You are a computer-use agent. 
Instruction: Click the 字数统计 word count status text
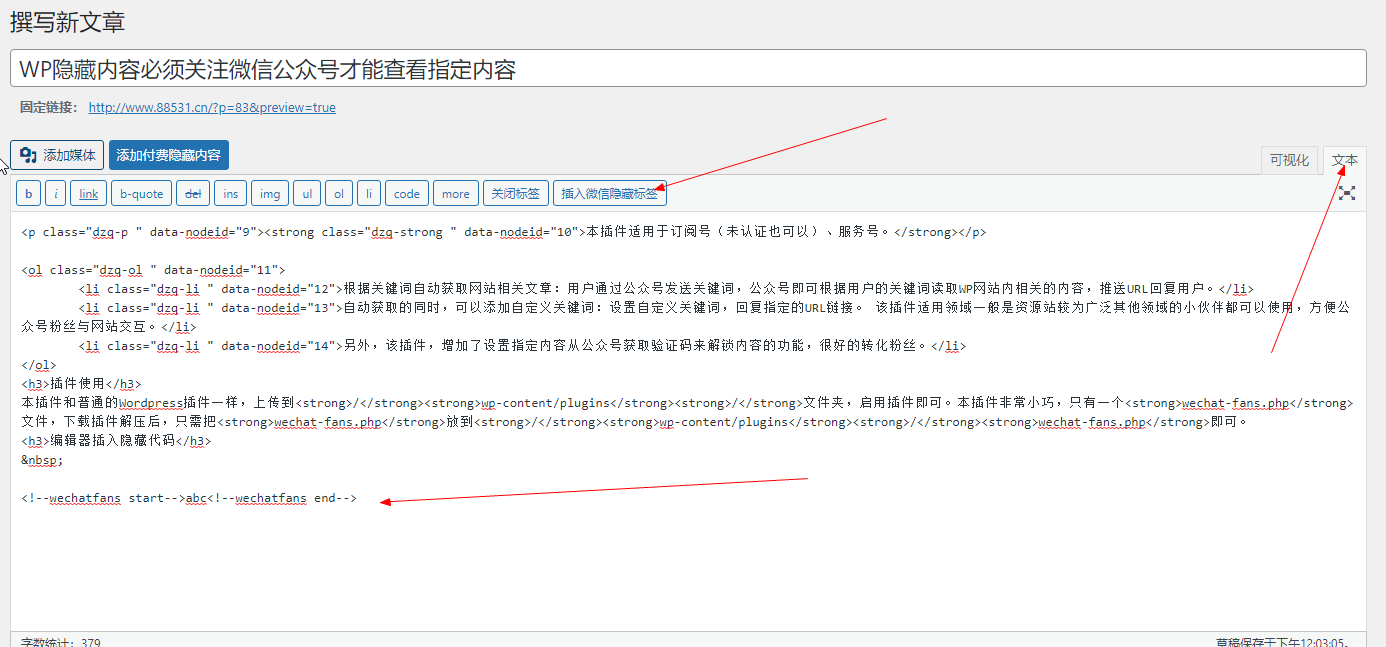[61, 642]
